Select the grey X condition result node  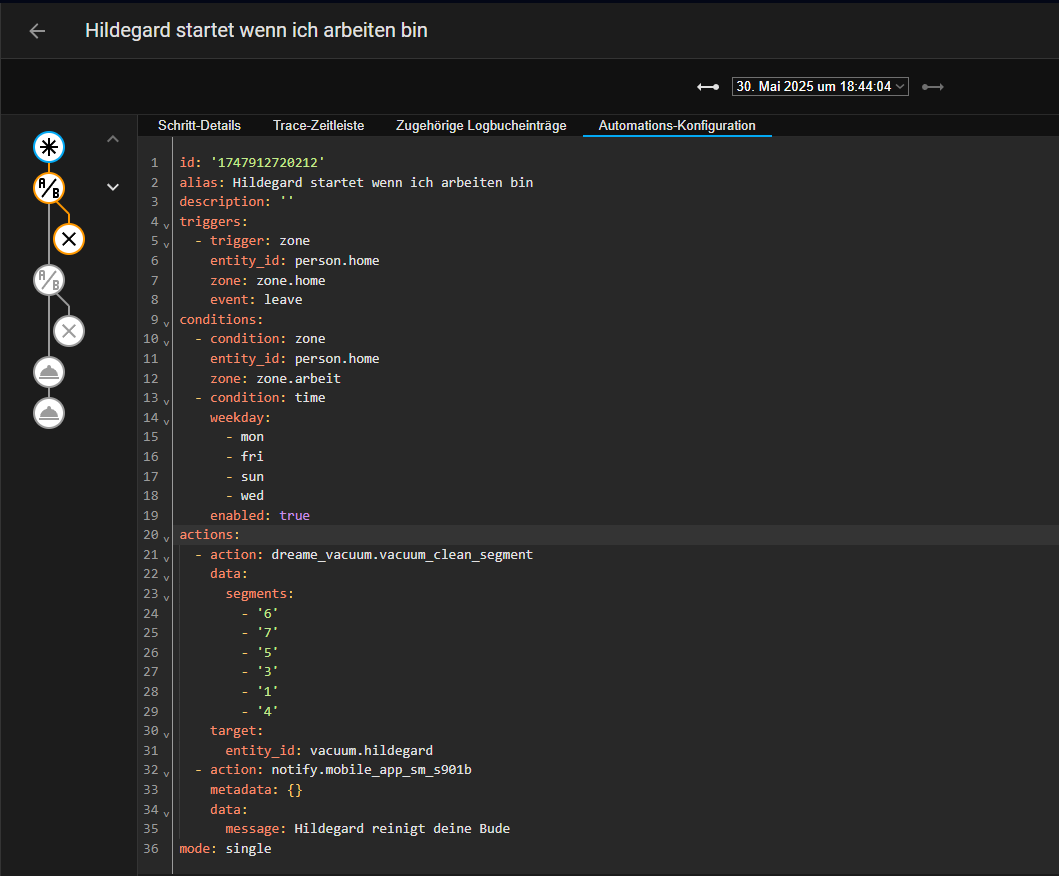click(69, 331)
